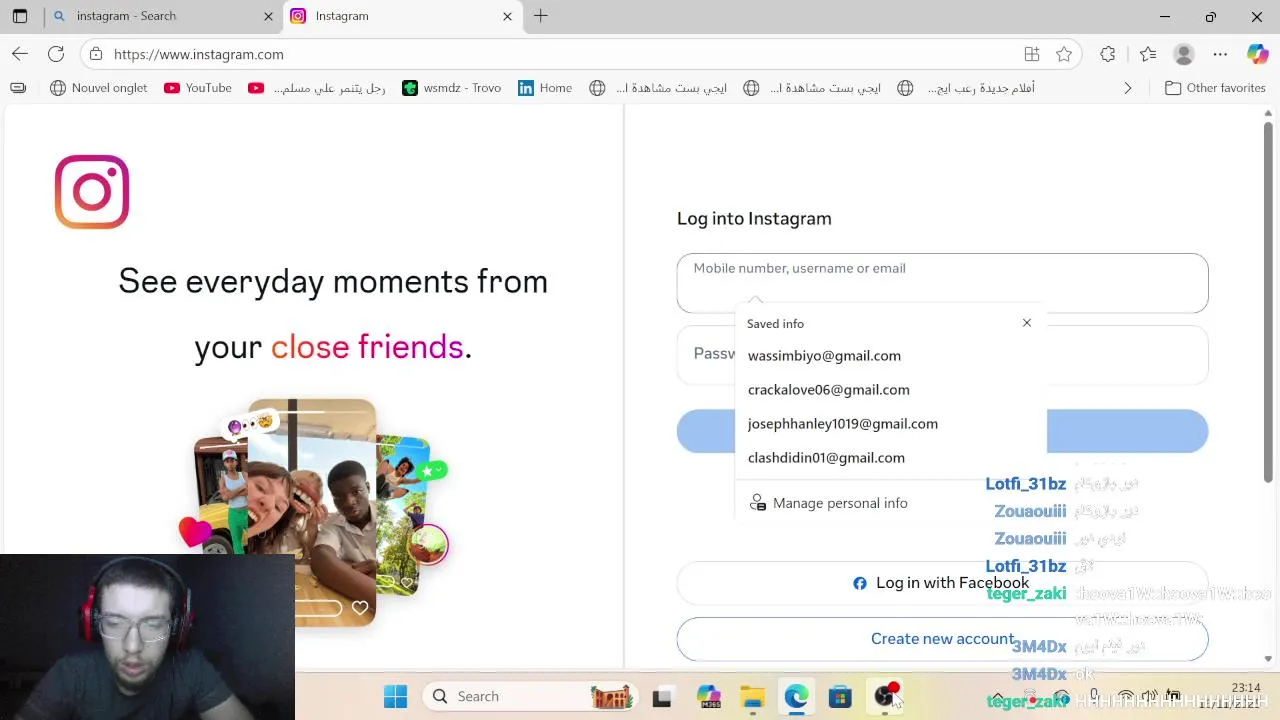Screen dimensions: 1280x720
Task: Open the LinkedIn Home bookmark
Action: click(x=545, y=88)
